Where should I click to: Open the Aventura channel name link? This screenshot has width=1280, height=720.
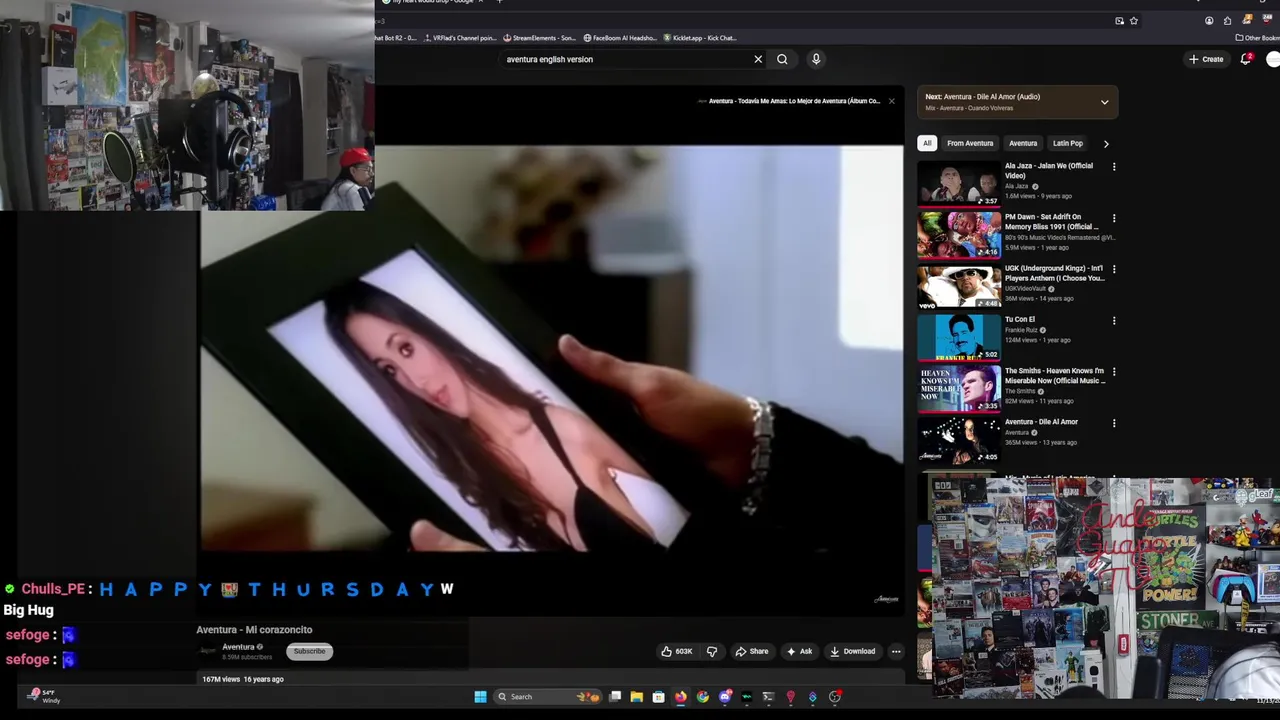(x=238, y=647)
